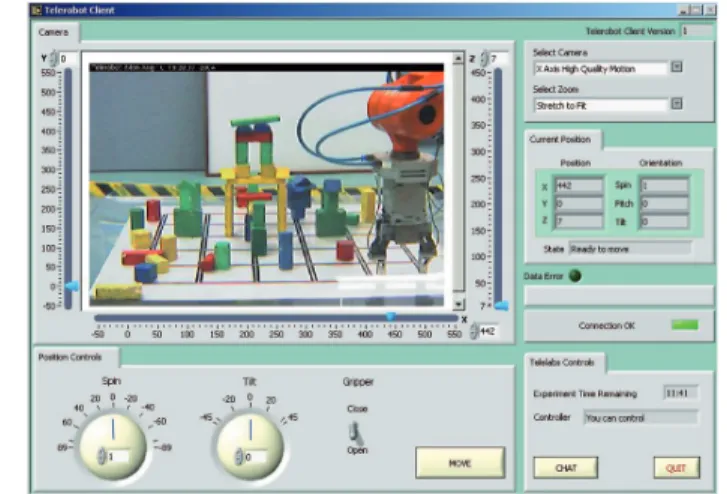Click the vertical Z axis slider thumb
The height and width of the screenshot is (494, 727).
(502, 305)
